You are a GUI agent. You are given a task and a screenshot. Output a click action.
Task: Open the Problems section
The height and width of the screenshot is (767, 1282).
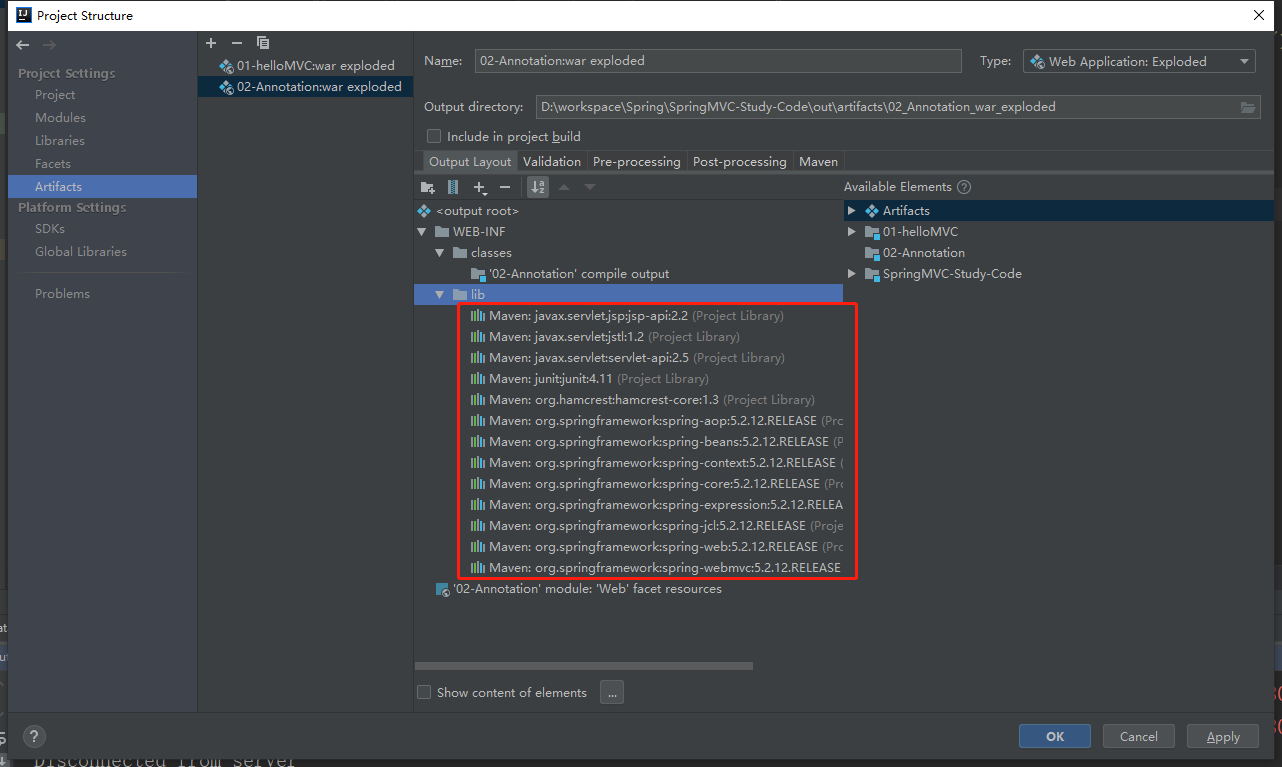(x=62, y=294)
